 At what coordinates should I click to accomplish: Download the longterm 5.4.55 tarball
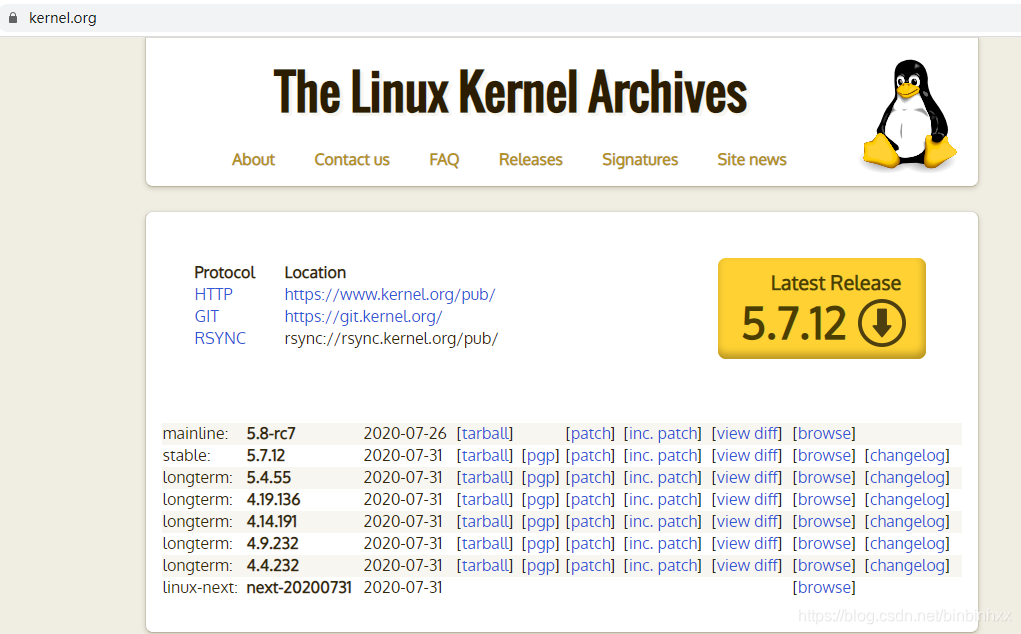point(485,478)
